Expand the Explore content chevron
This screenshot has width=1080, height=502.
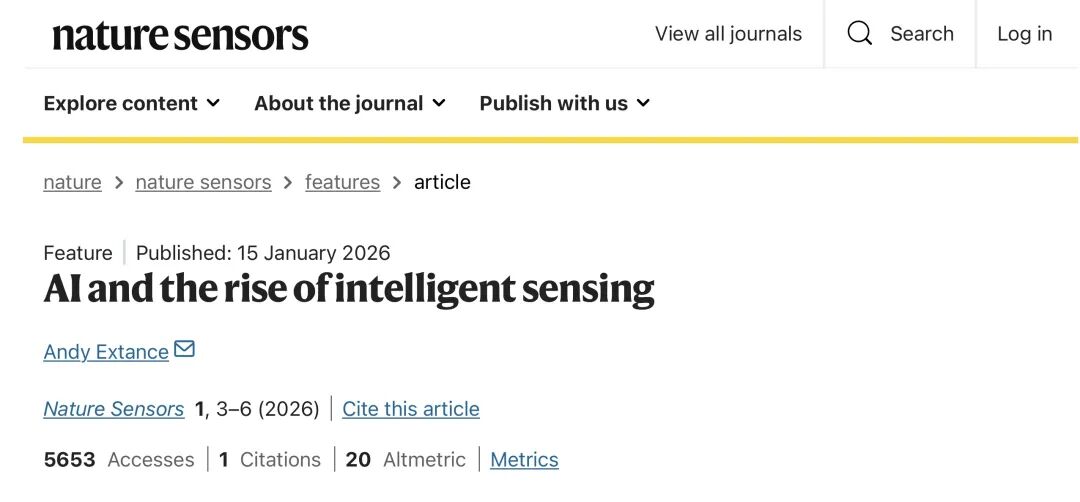pos(213,103)
